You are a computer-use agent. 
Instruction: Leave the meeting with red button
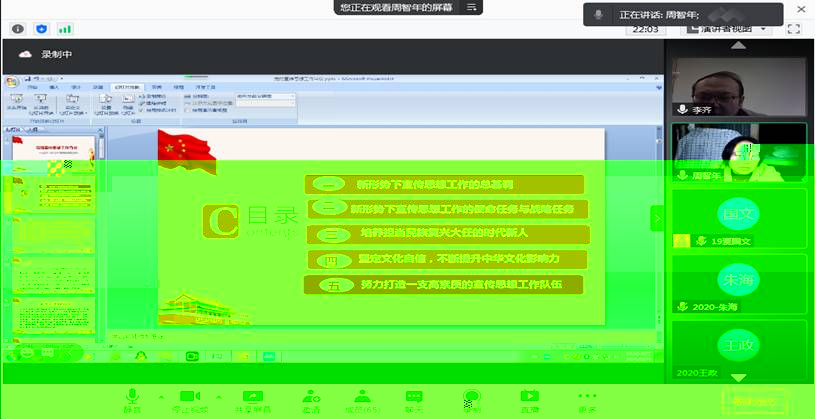754,401
